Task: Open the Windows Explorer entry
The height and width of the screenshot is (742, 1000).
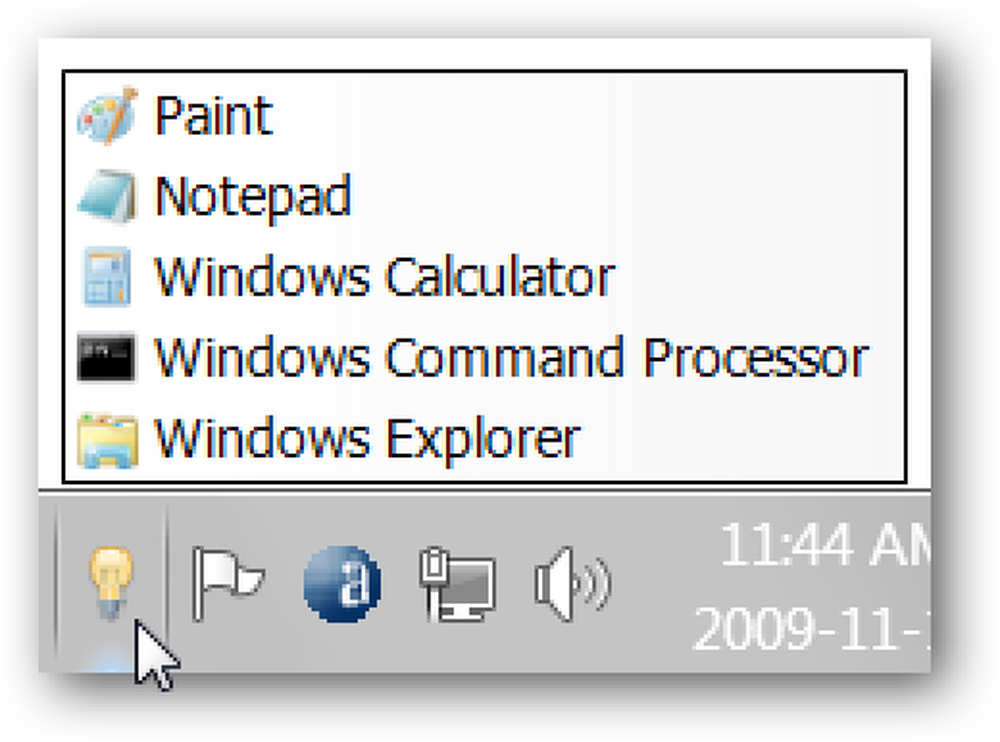Action: point(367,440)
